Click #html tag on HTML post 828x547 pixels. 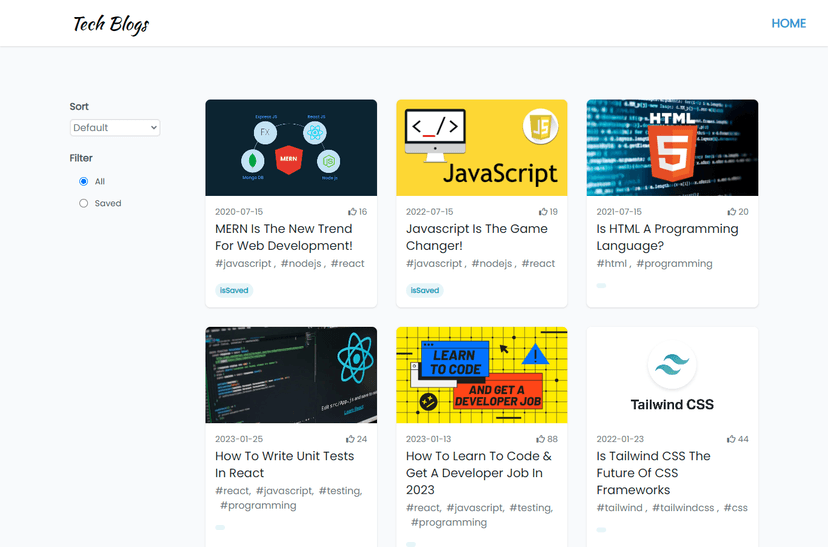[x=611, y=263]
